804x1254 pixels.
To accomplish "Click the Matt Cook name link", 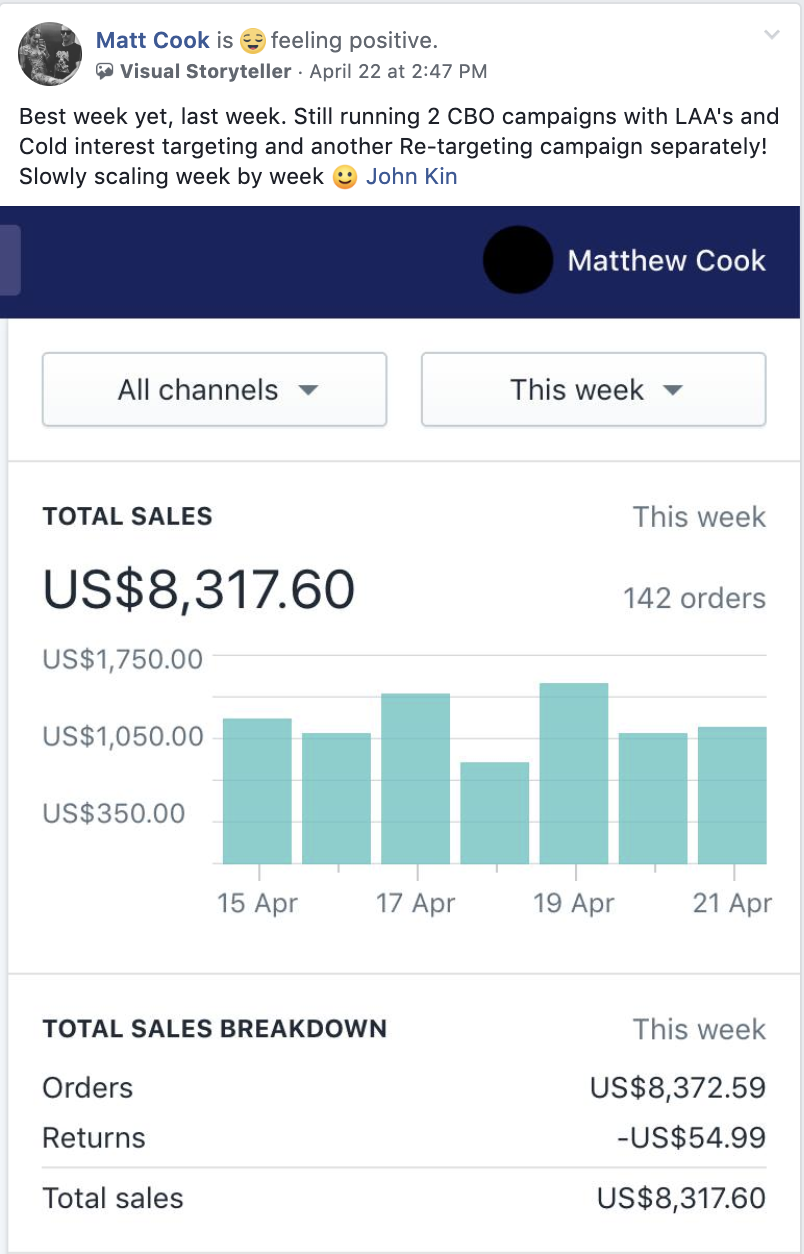I will 152,40.
